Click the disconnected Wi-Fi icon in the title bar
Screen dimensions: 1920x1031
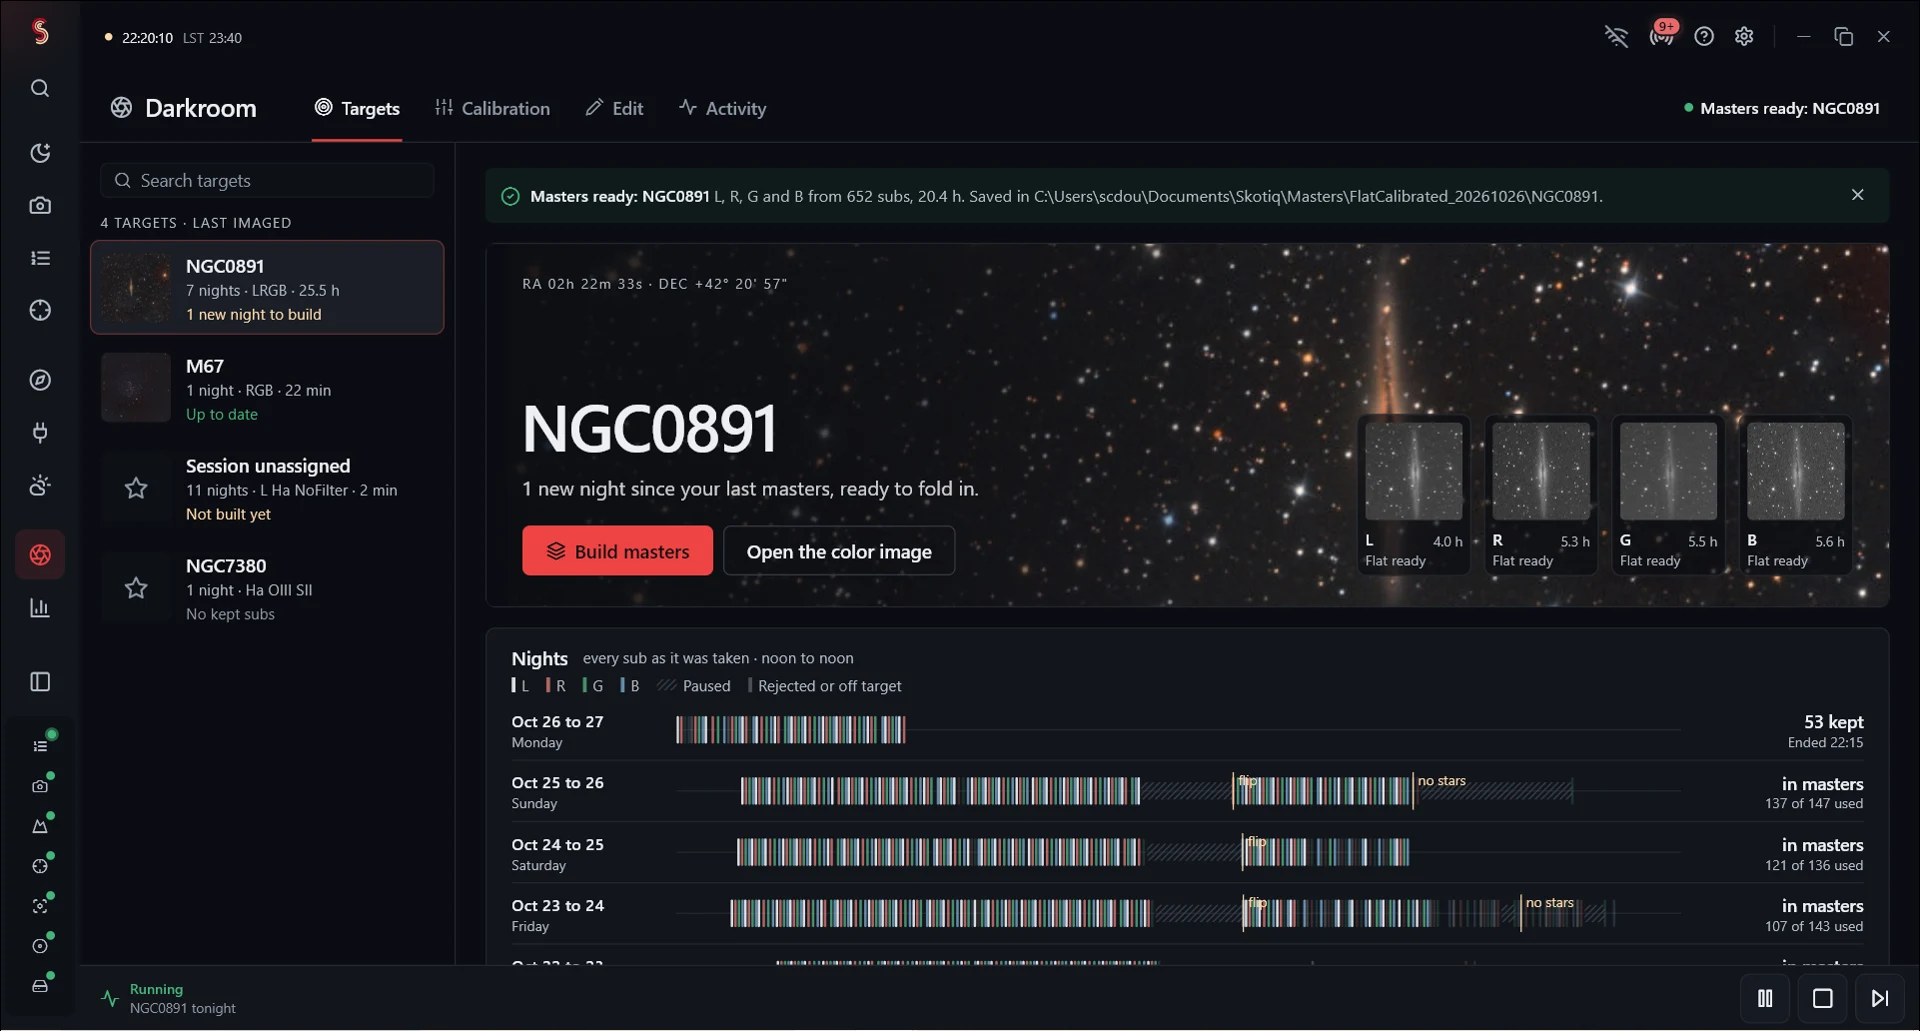coord(1616,37)
